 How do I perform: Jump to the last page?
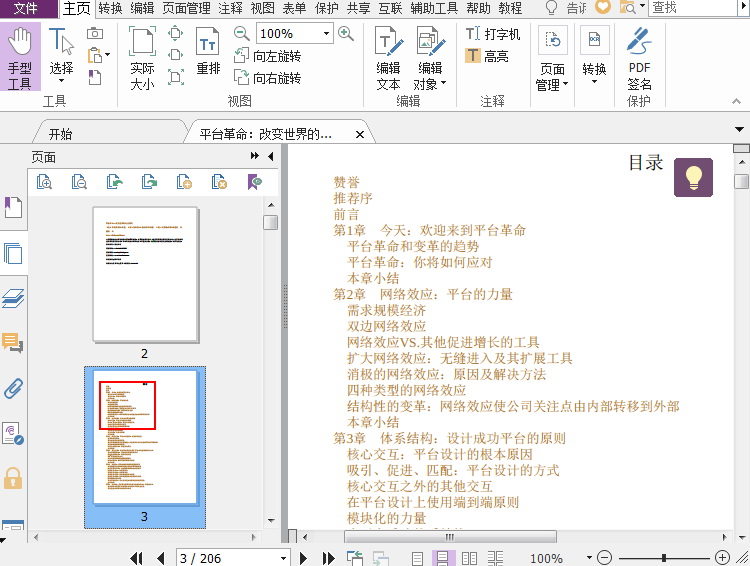point(329,558)
